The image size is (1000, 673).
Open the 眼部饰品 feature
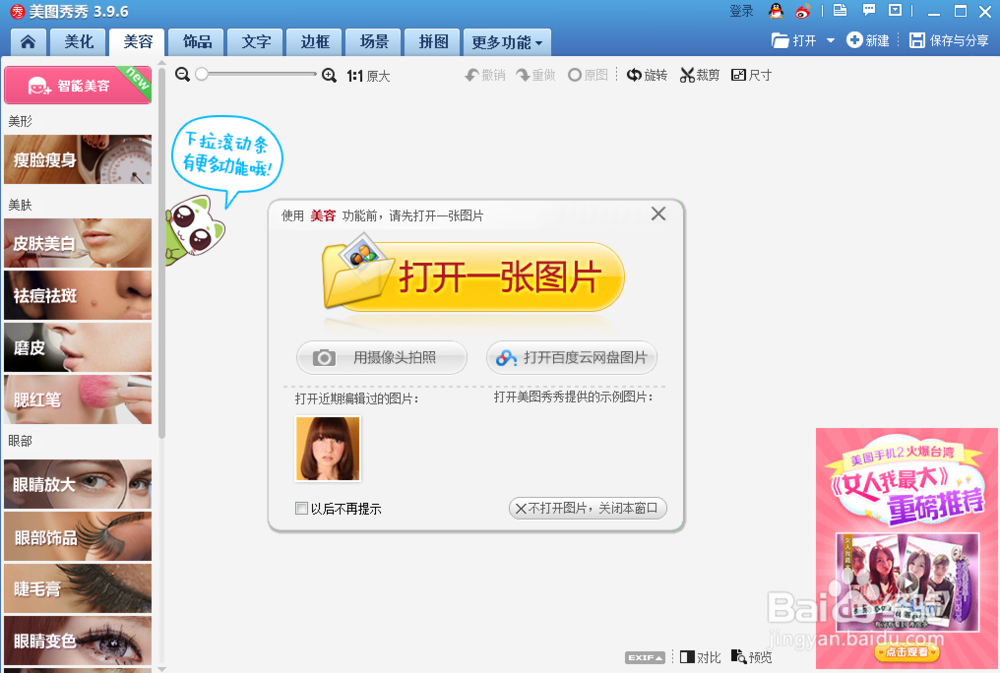pos(78,537)
